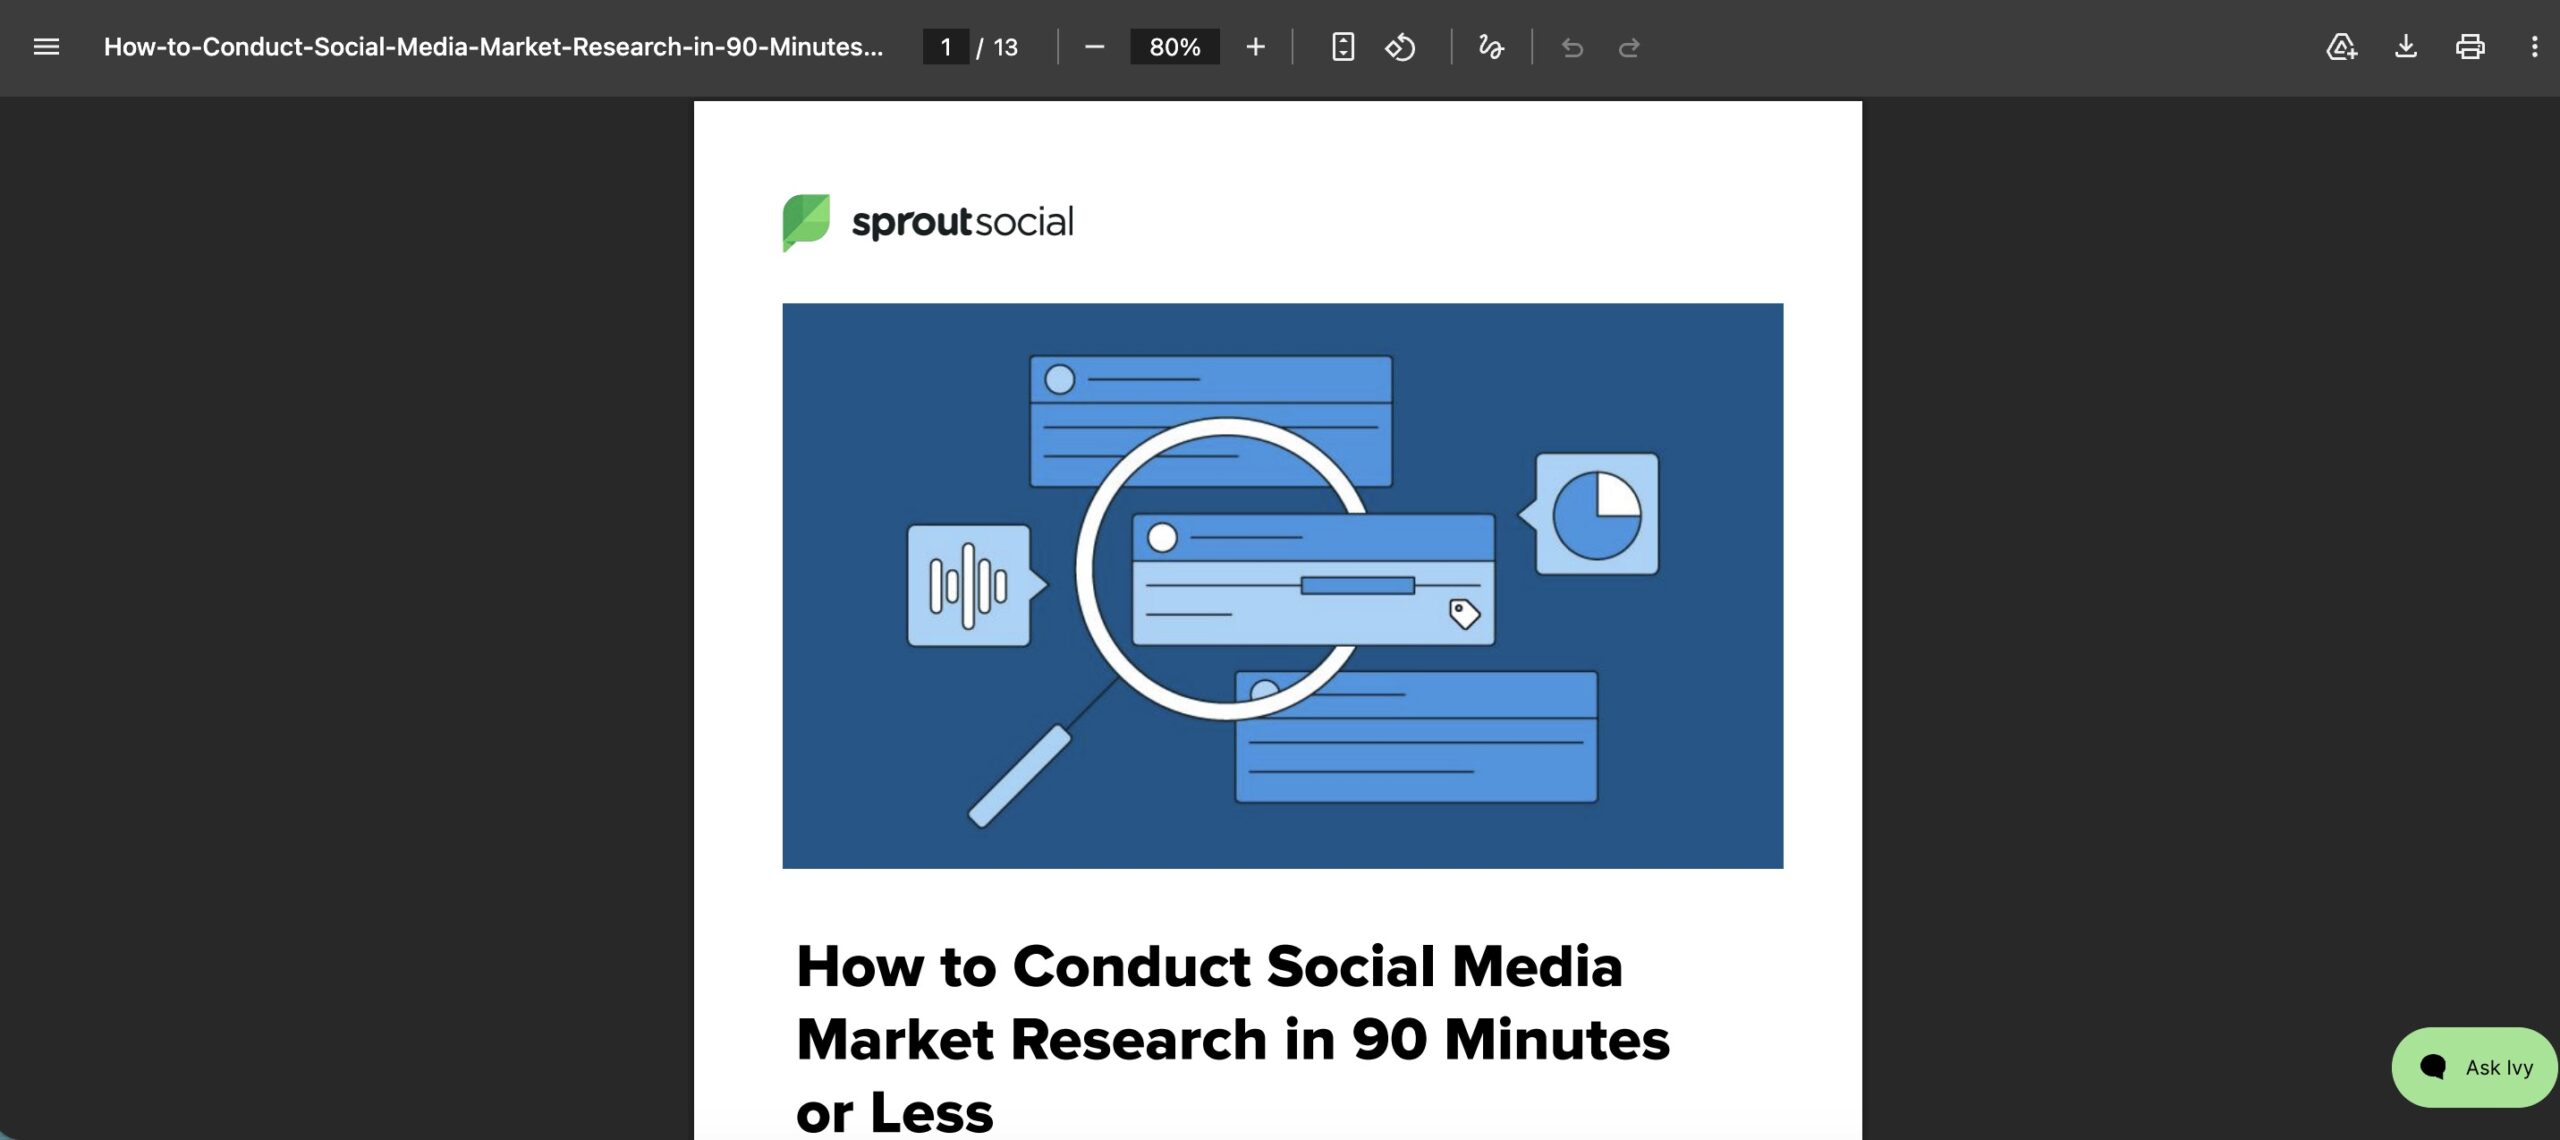Click the undo arrow icon
This screenshot has width=2560, height=1140.
pos(1572,47)
